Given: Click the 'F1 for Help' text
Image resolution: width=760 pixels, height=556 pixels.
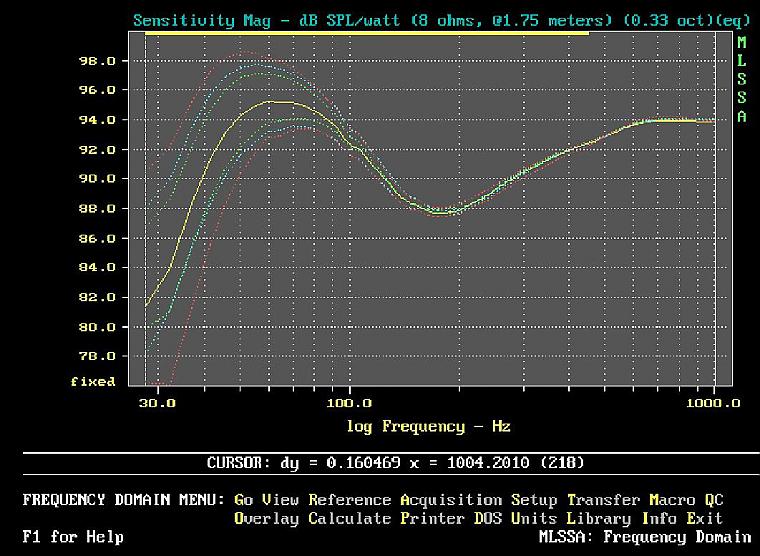Looking at the screenshot, I should click(73, 537).
